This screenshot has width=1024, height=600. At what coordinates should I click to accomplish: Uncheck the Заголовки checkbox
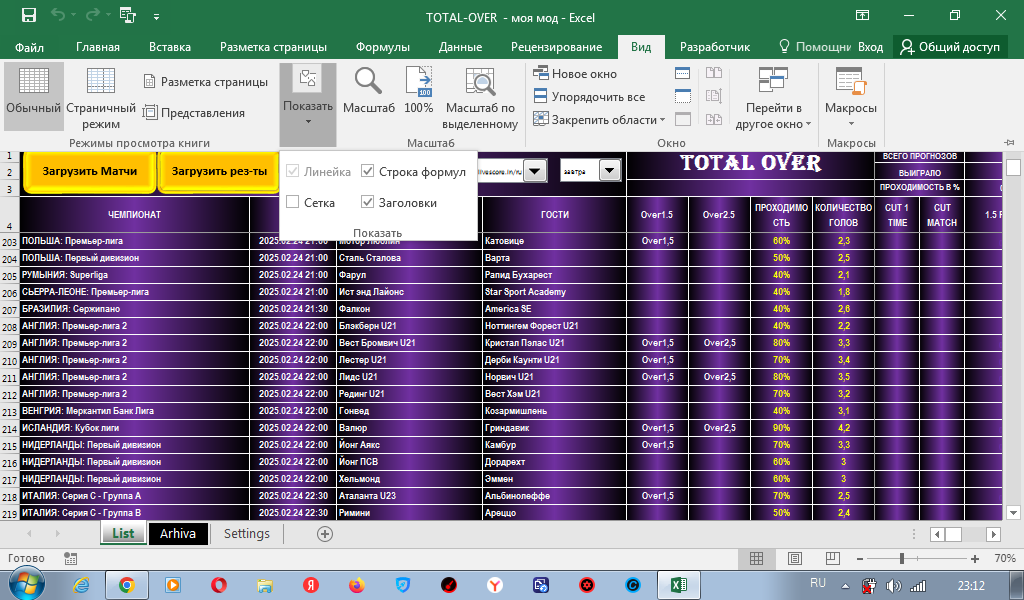(x=368, y=202)
